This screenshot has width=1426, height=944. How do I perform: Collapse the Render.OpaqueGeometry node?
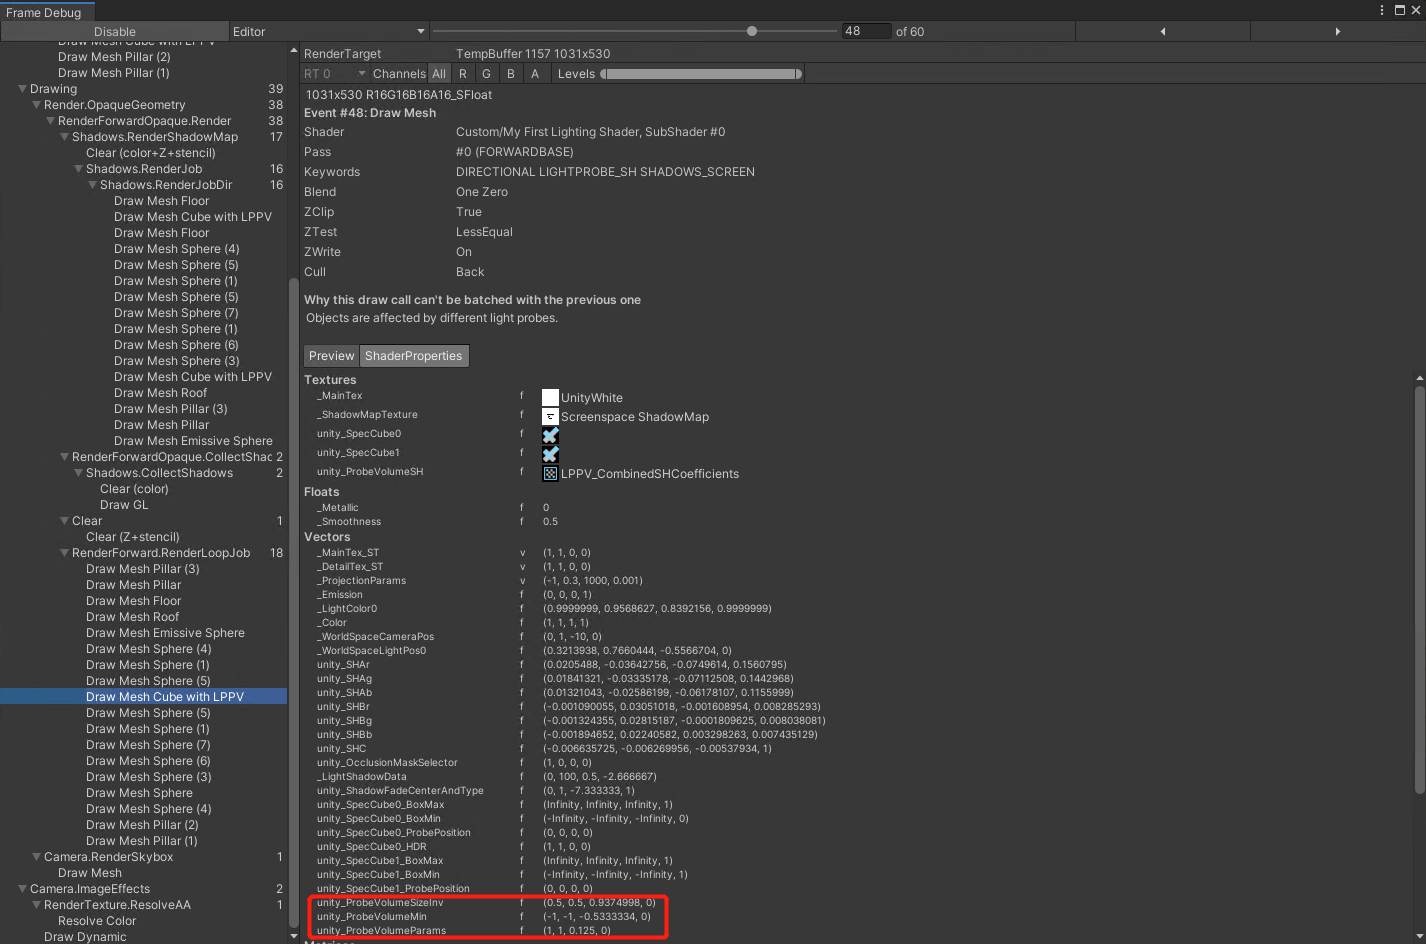tap(36, 105)
